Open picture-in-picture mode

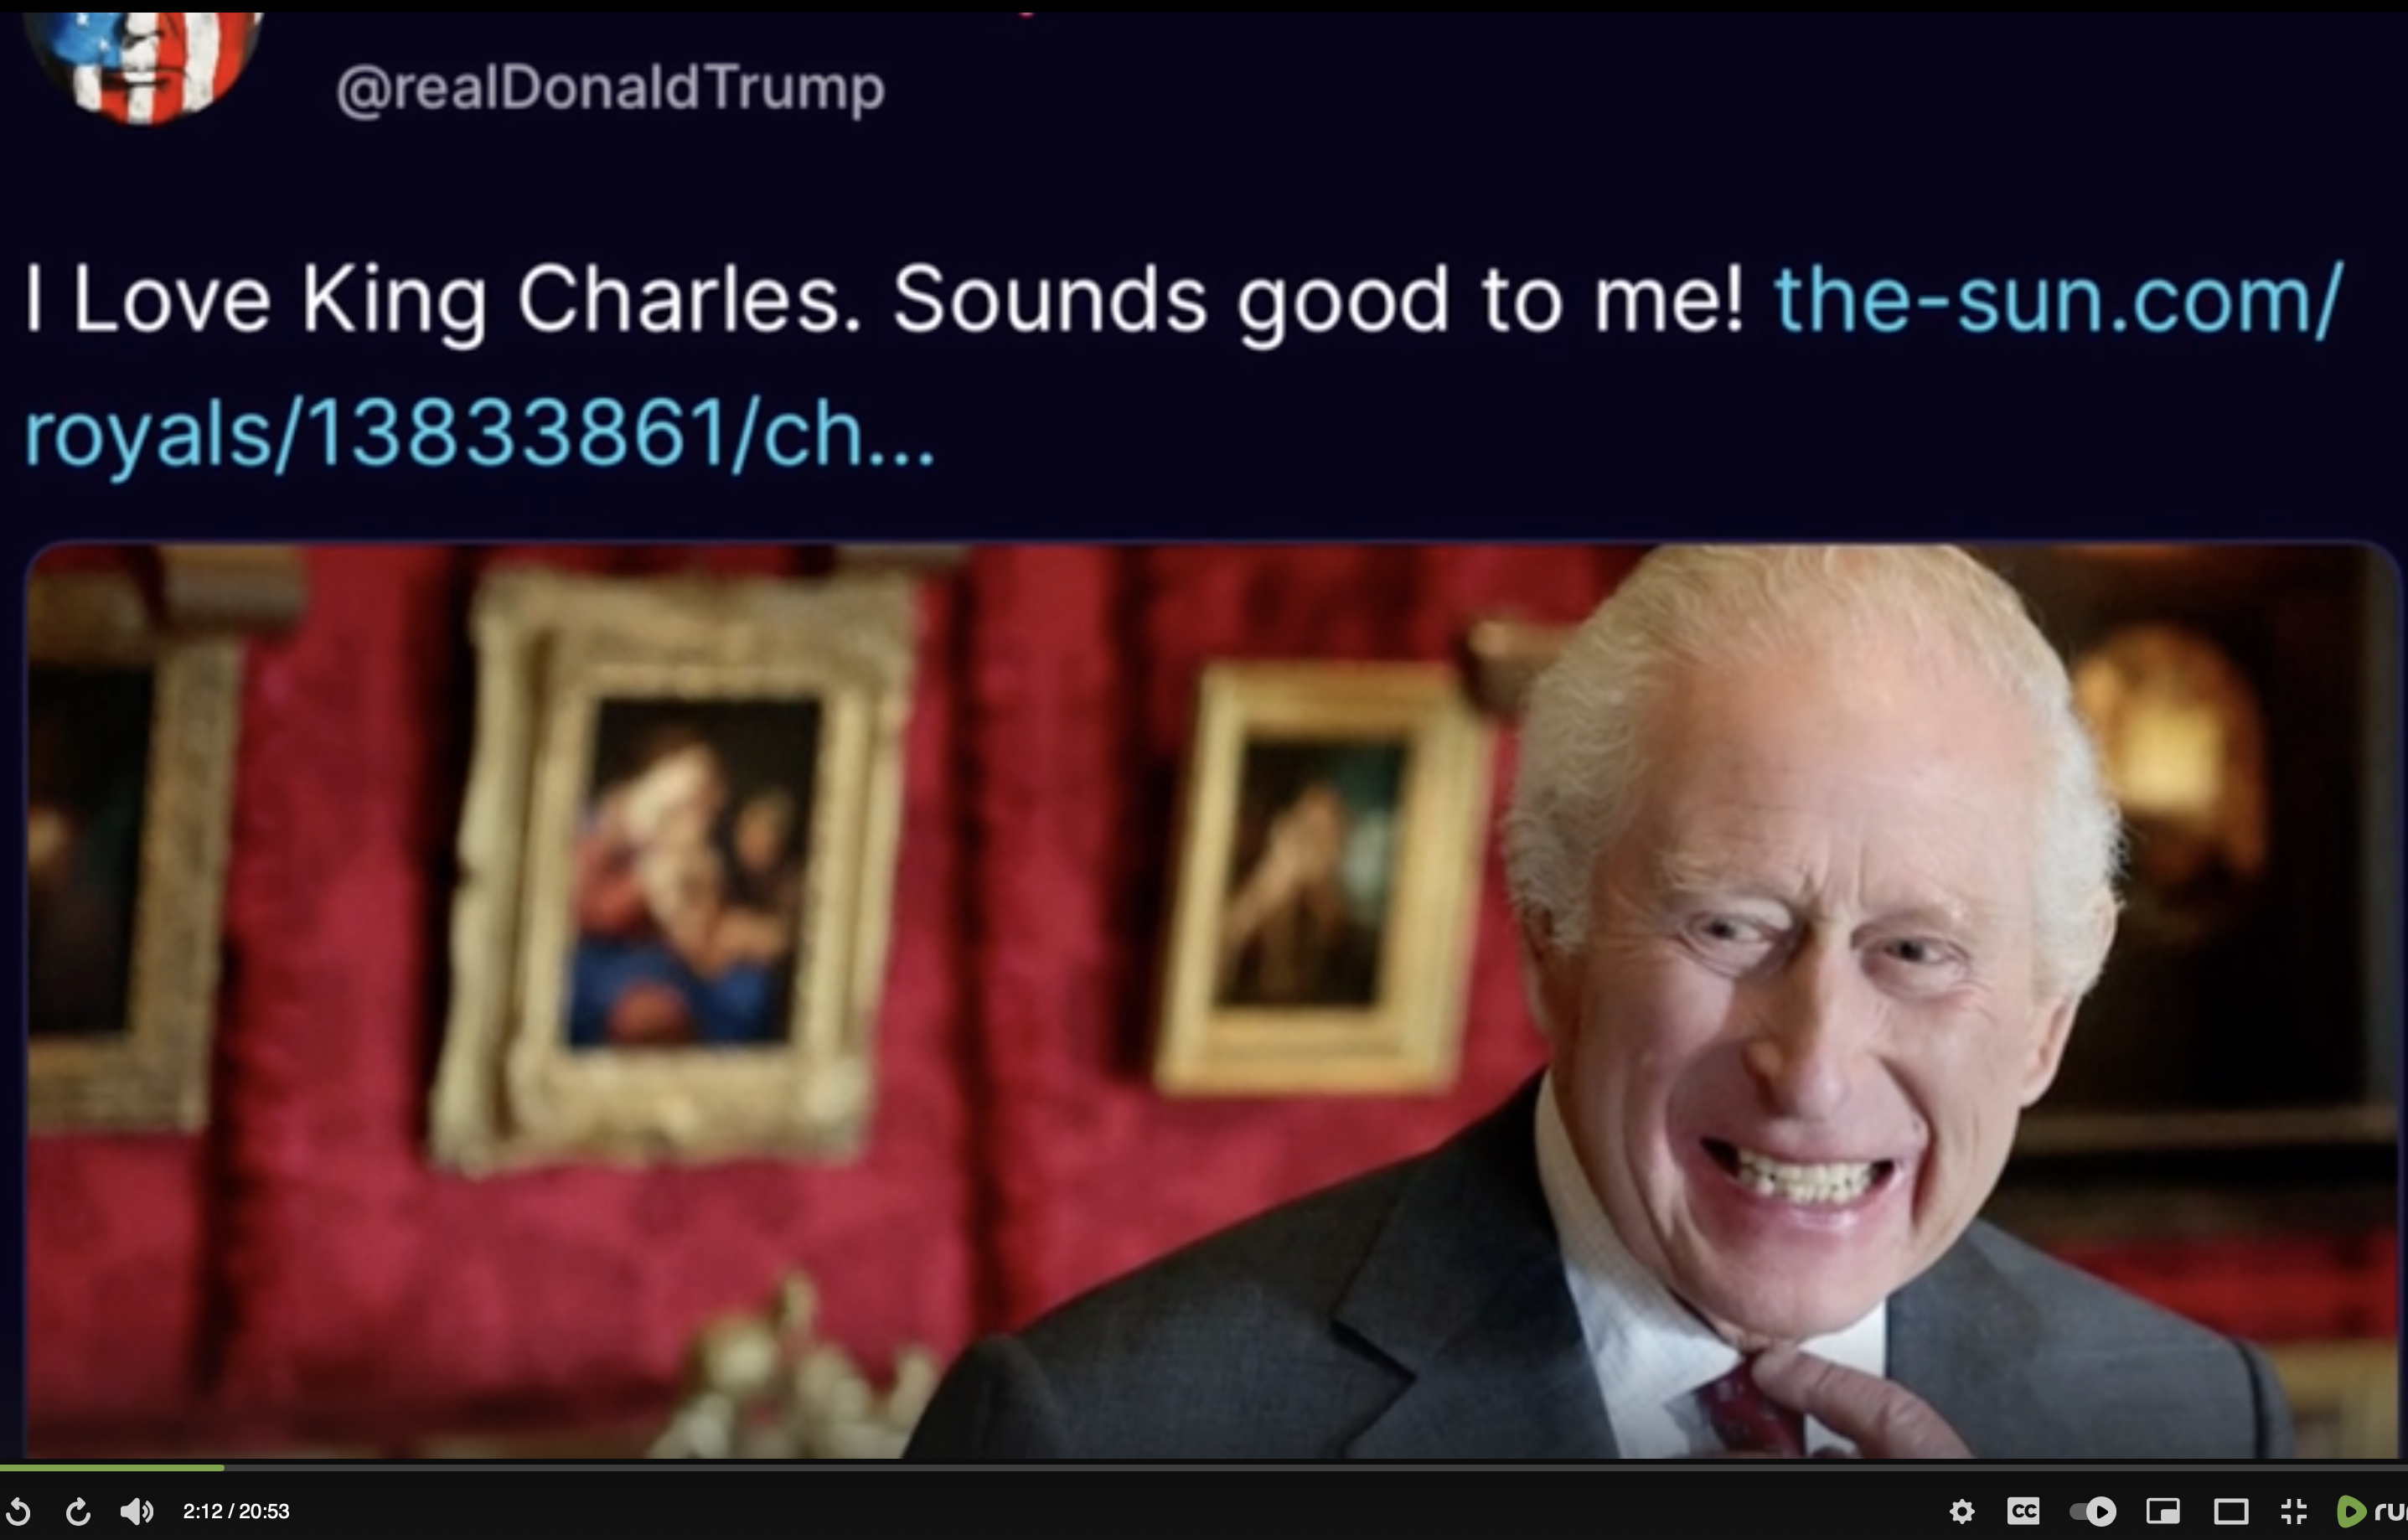point(2163,1511)
